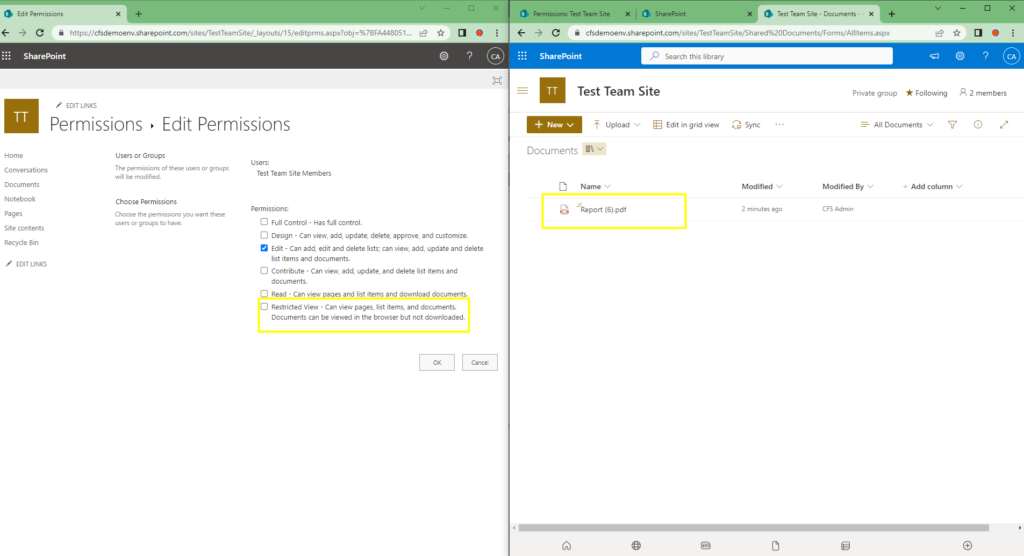Click Edit in grid view
1024x556 pixels.
[x=686, y=125]
